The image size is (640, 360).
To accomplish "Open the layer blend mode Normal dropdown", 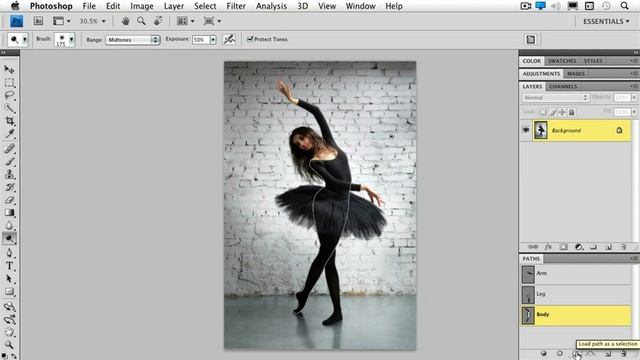I will [555, 98].
